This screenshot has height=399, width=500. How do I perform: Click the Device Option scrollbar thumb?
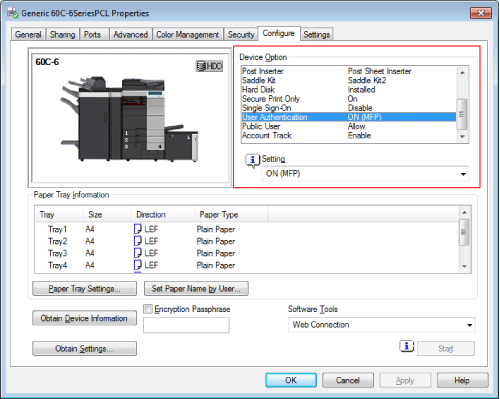tap(462, 114)
